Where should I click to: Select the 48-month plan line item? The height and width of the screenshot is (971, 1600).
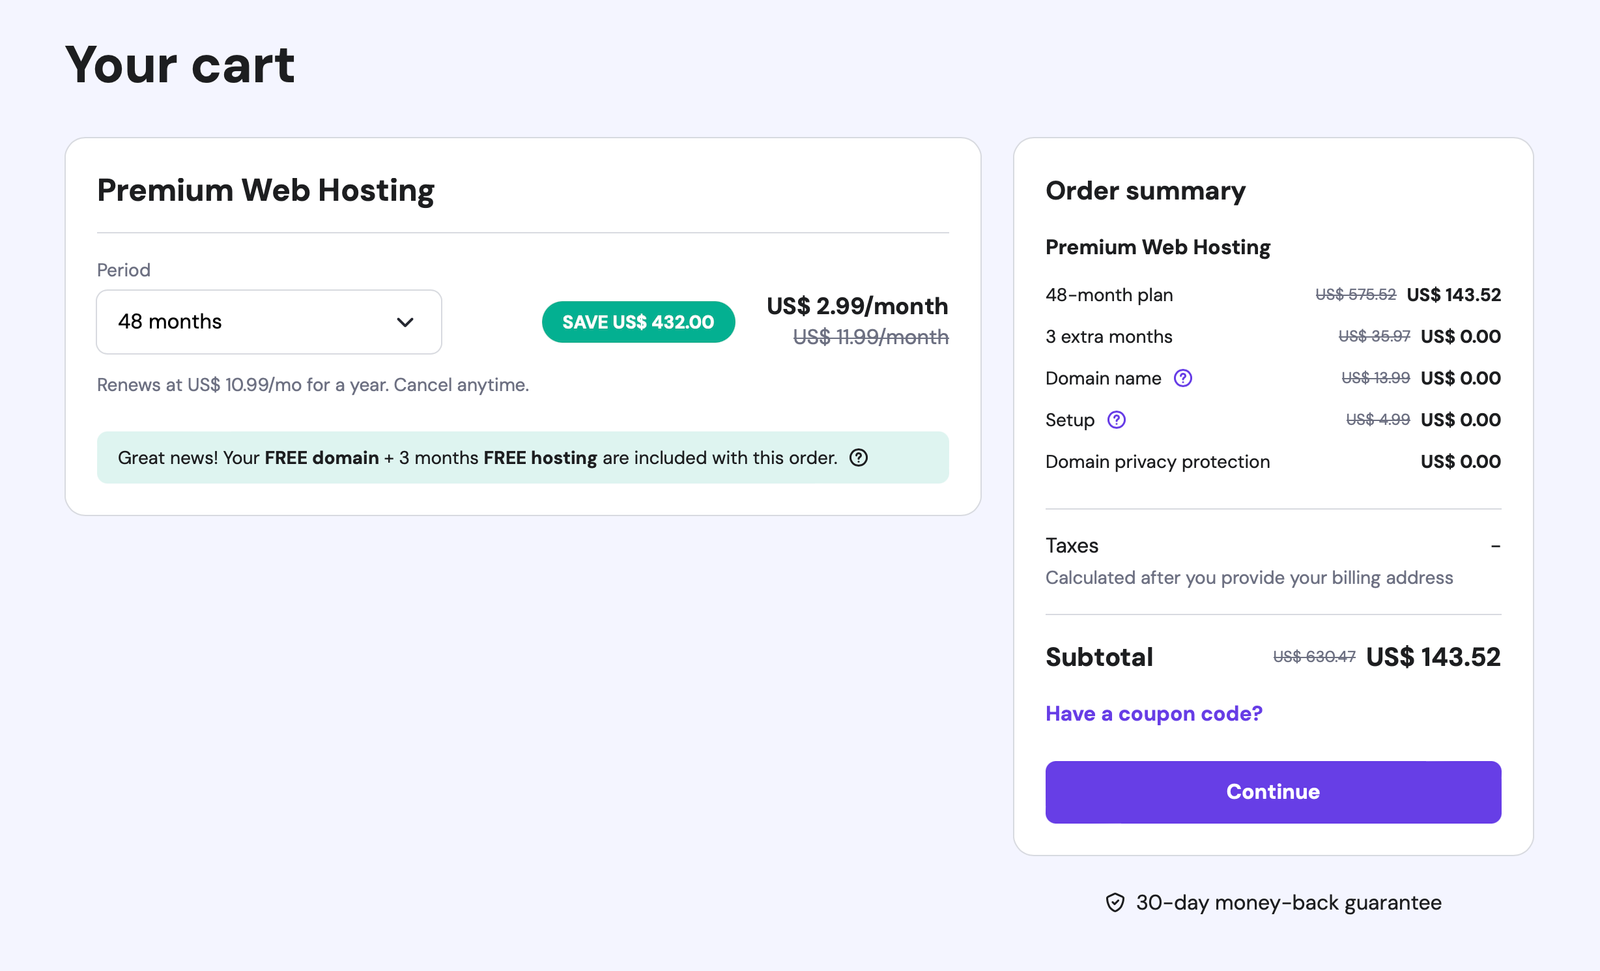(x=1109, y=295)
